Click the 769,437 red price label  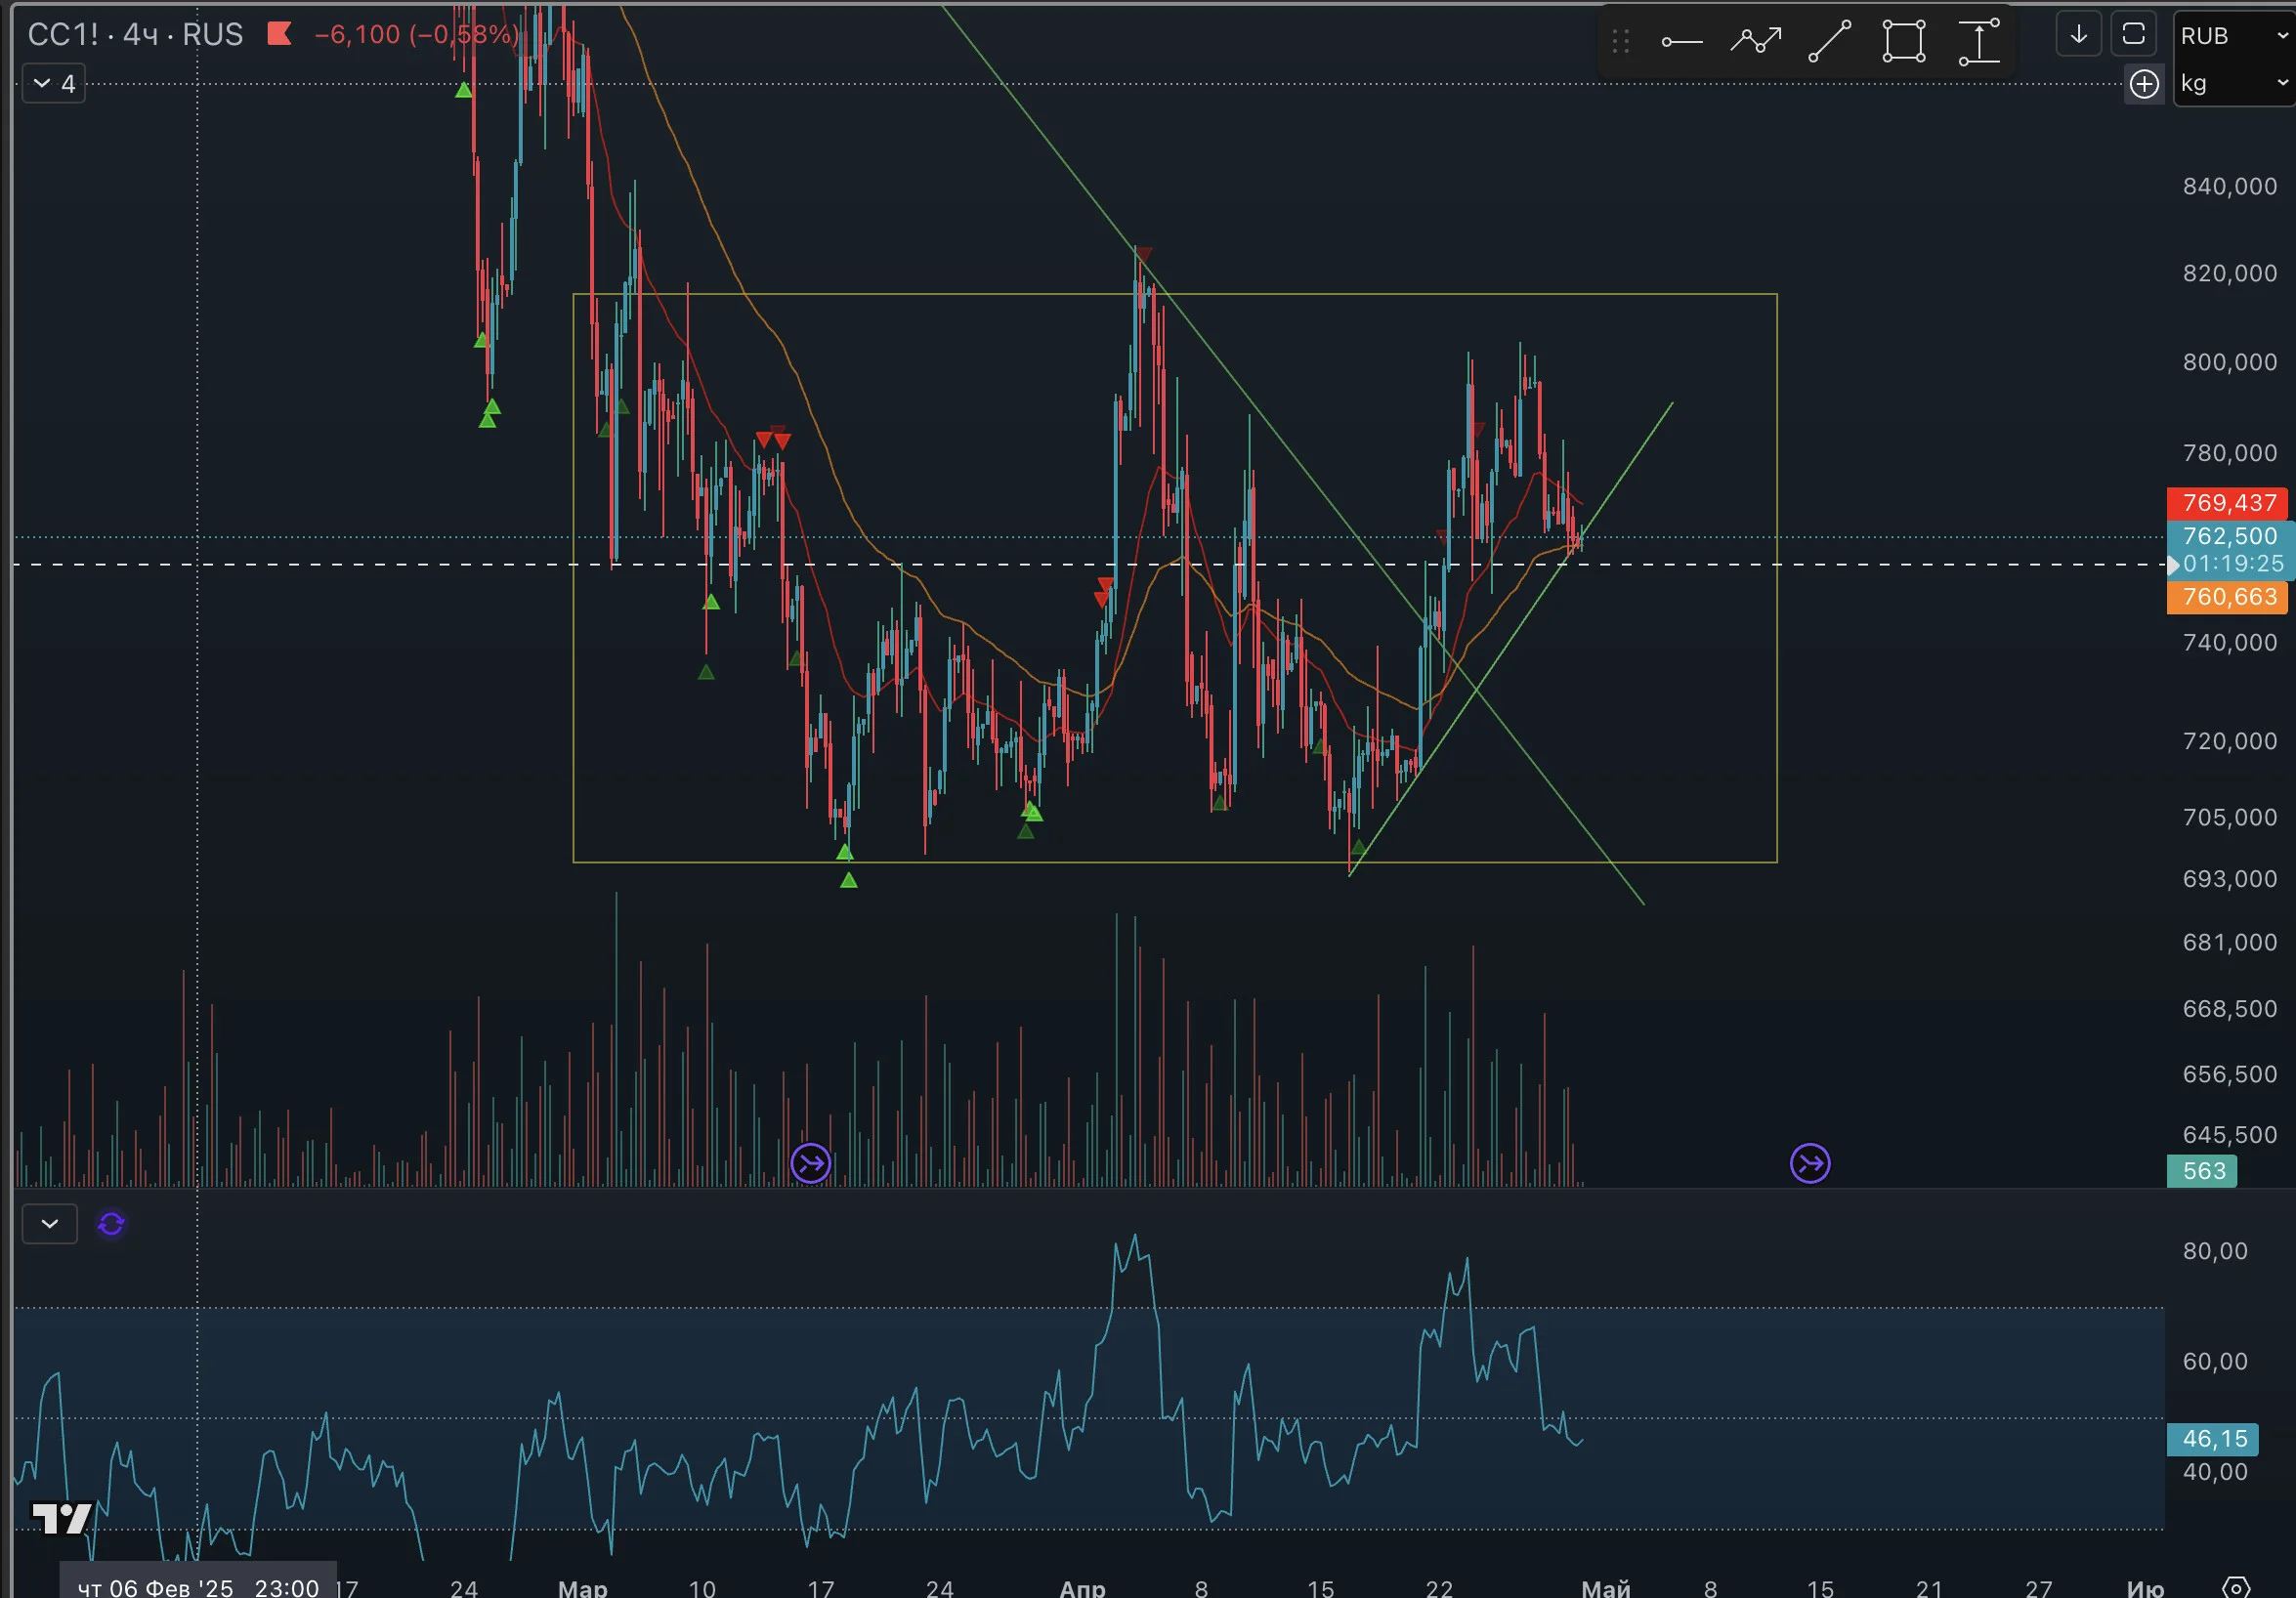(x=2228, y=502)
